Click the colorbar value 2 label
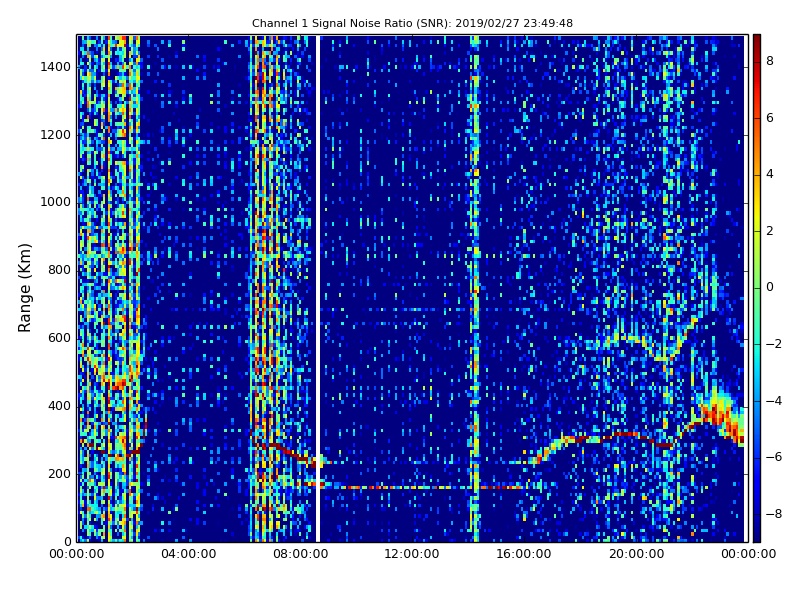 (x=770, y=231)
